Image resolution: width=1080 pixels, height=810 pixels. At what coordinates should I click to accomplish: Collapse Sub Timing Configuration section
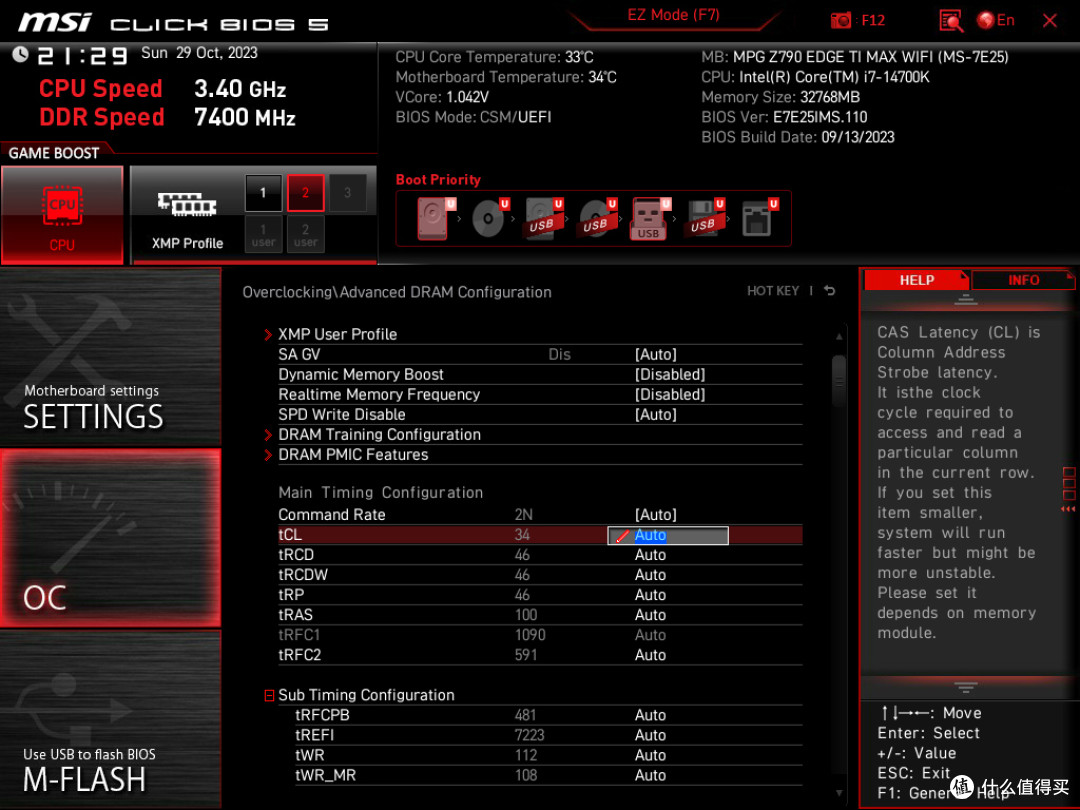(x=269, y=696)
